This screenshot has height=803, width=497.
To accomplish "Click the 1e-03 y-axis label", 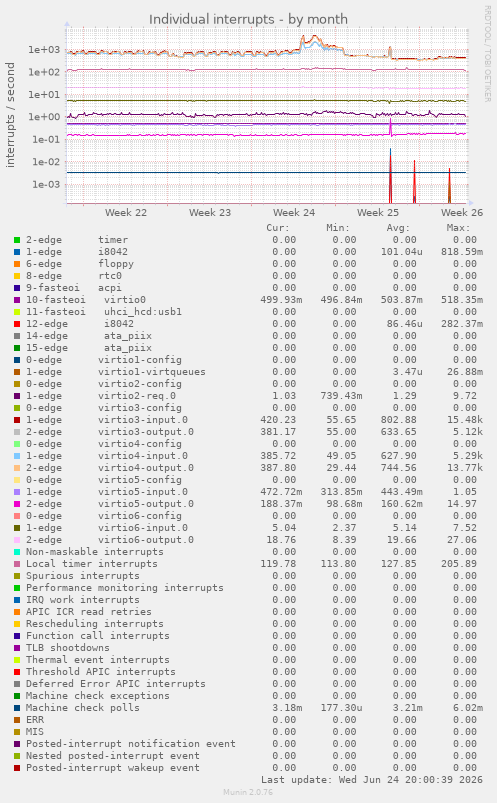I will pyautogui.click(x=46, y=184).
